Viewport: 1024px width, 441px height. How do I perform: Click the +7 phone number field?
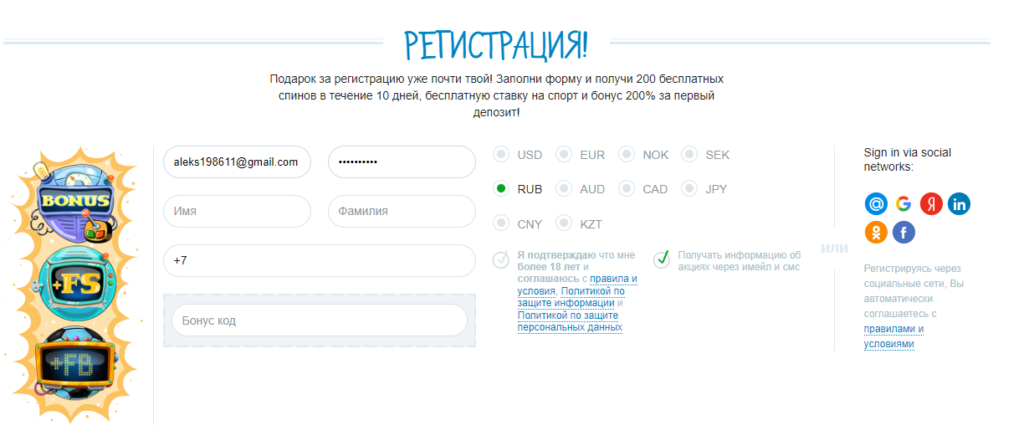(319, 261)
